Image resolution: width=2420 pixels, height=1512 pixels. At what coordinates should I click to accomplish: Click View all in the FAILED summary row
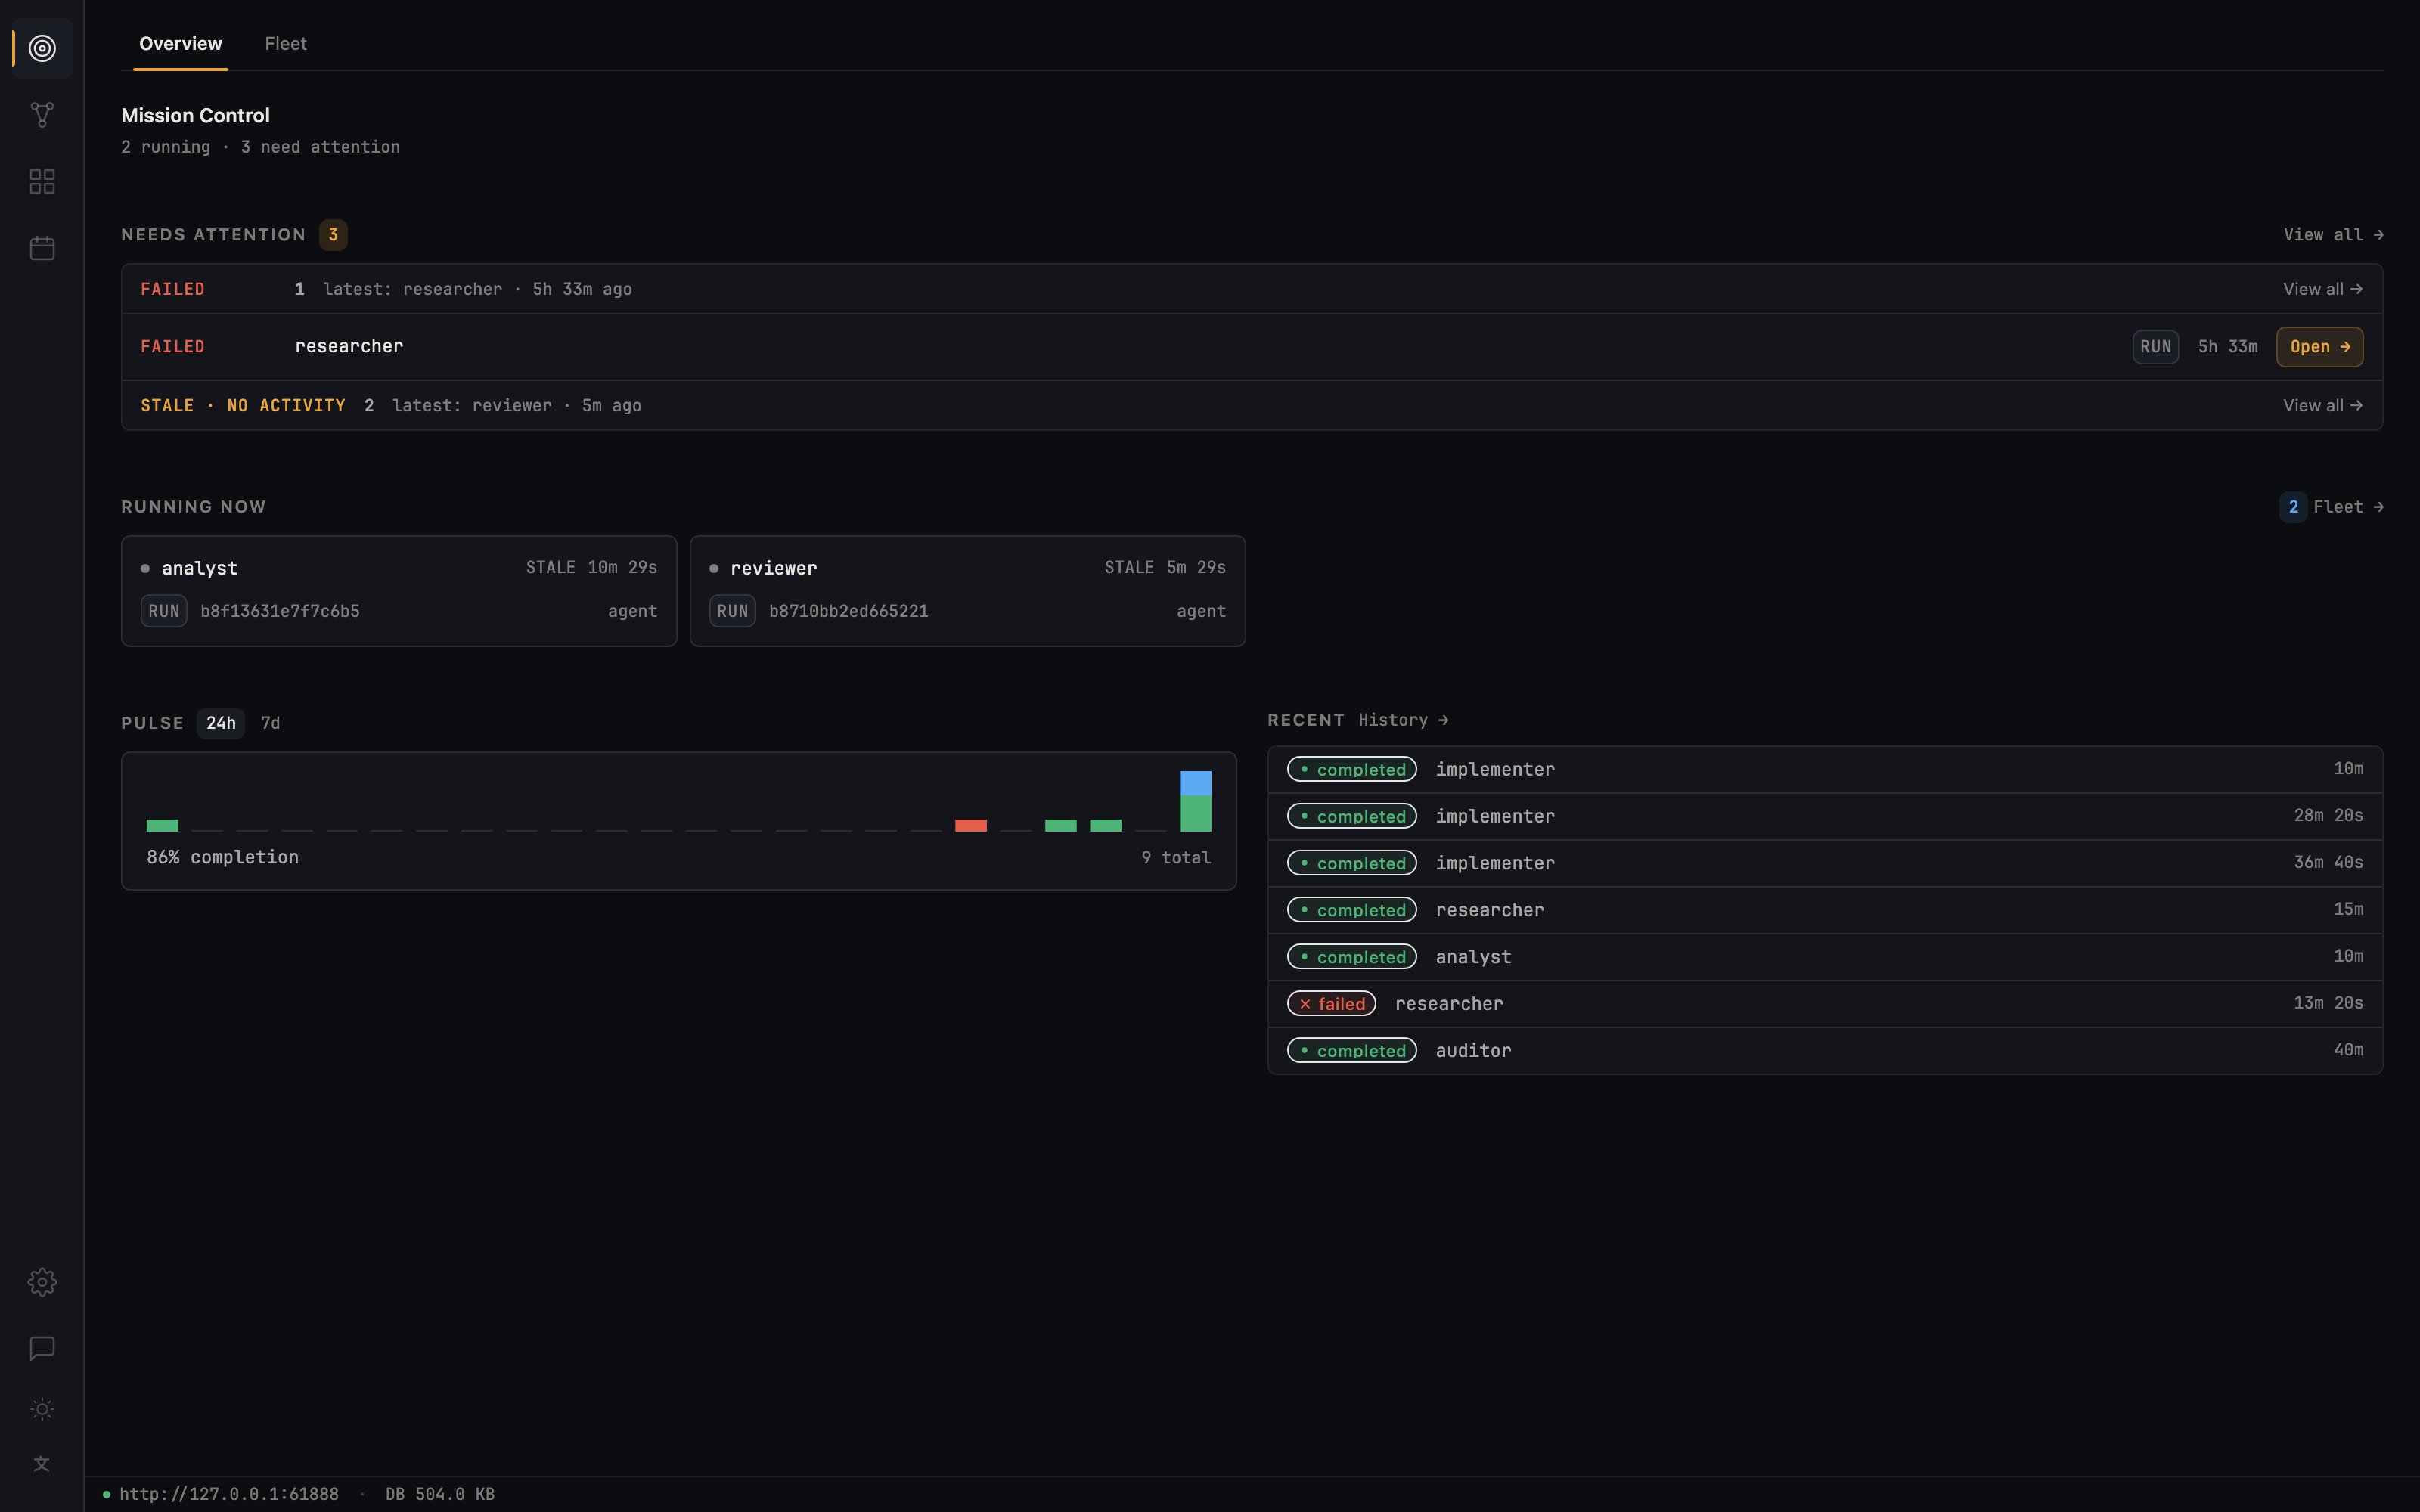(2322, 289)
